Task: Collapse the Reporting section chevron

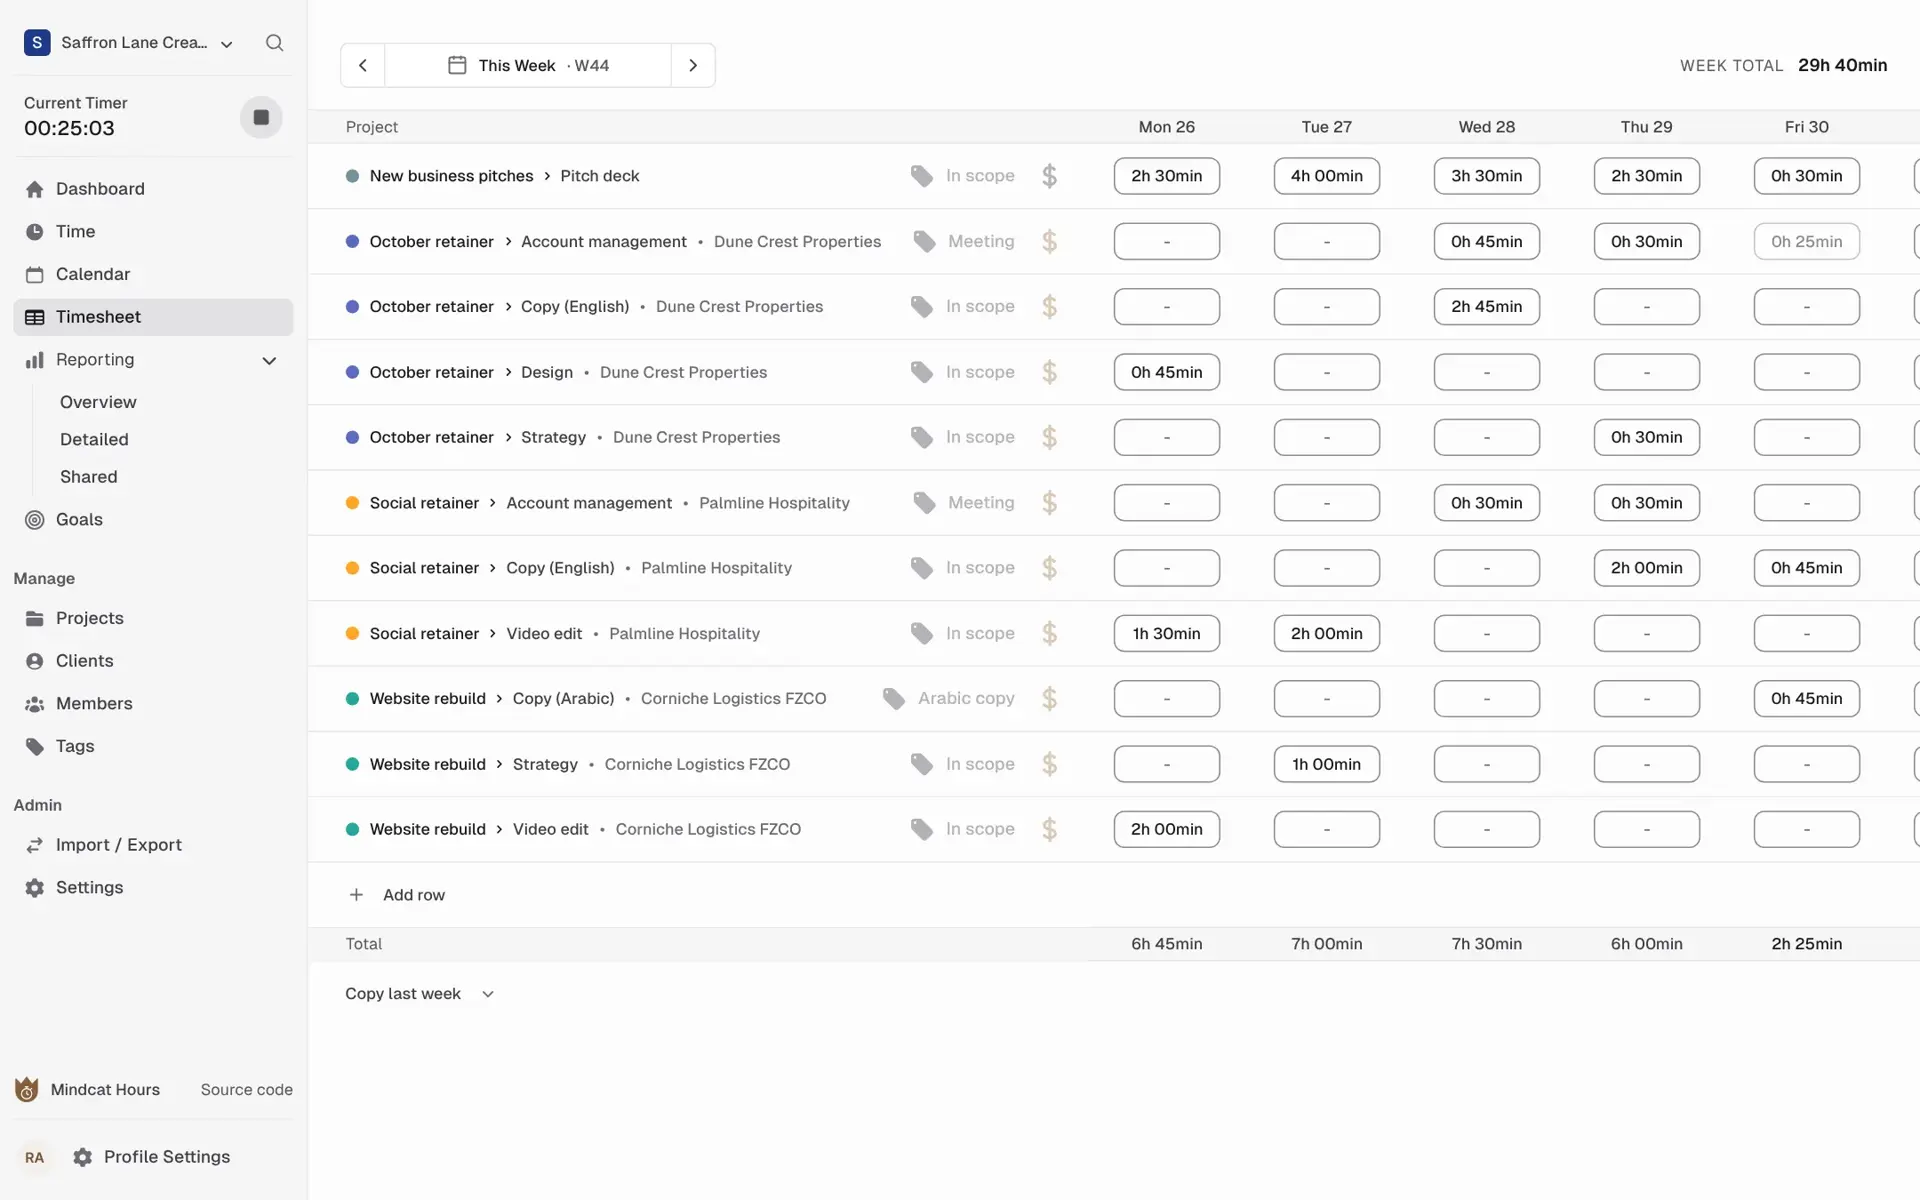Action: coord(269,360)
